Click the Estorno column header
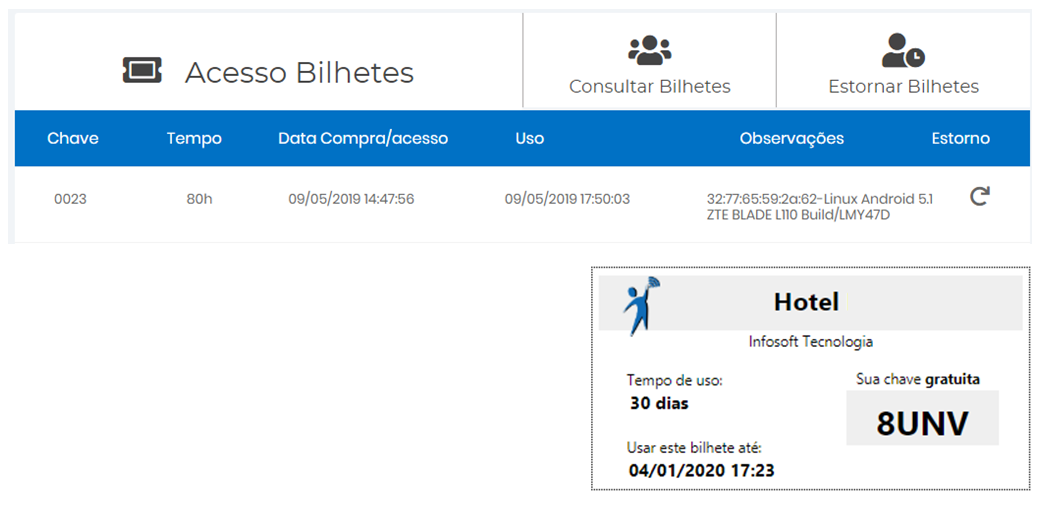Image resolution: width=1041 pixels, height=517 pixels. point(960,138)
